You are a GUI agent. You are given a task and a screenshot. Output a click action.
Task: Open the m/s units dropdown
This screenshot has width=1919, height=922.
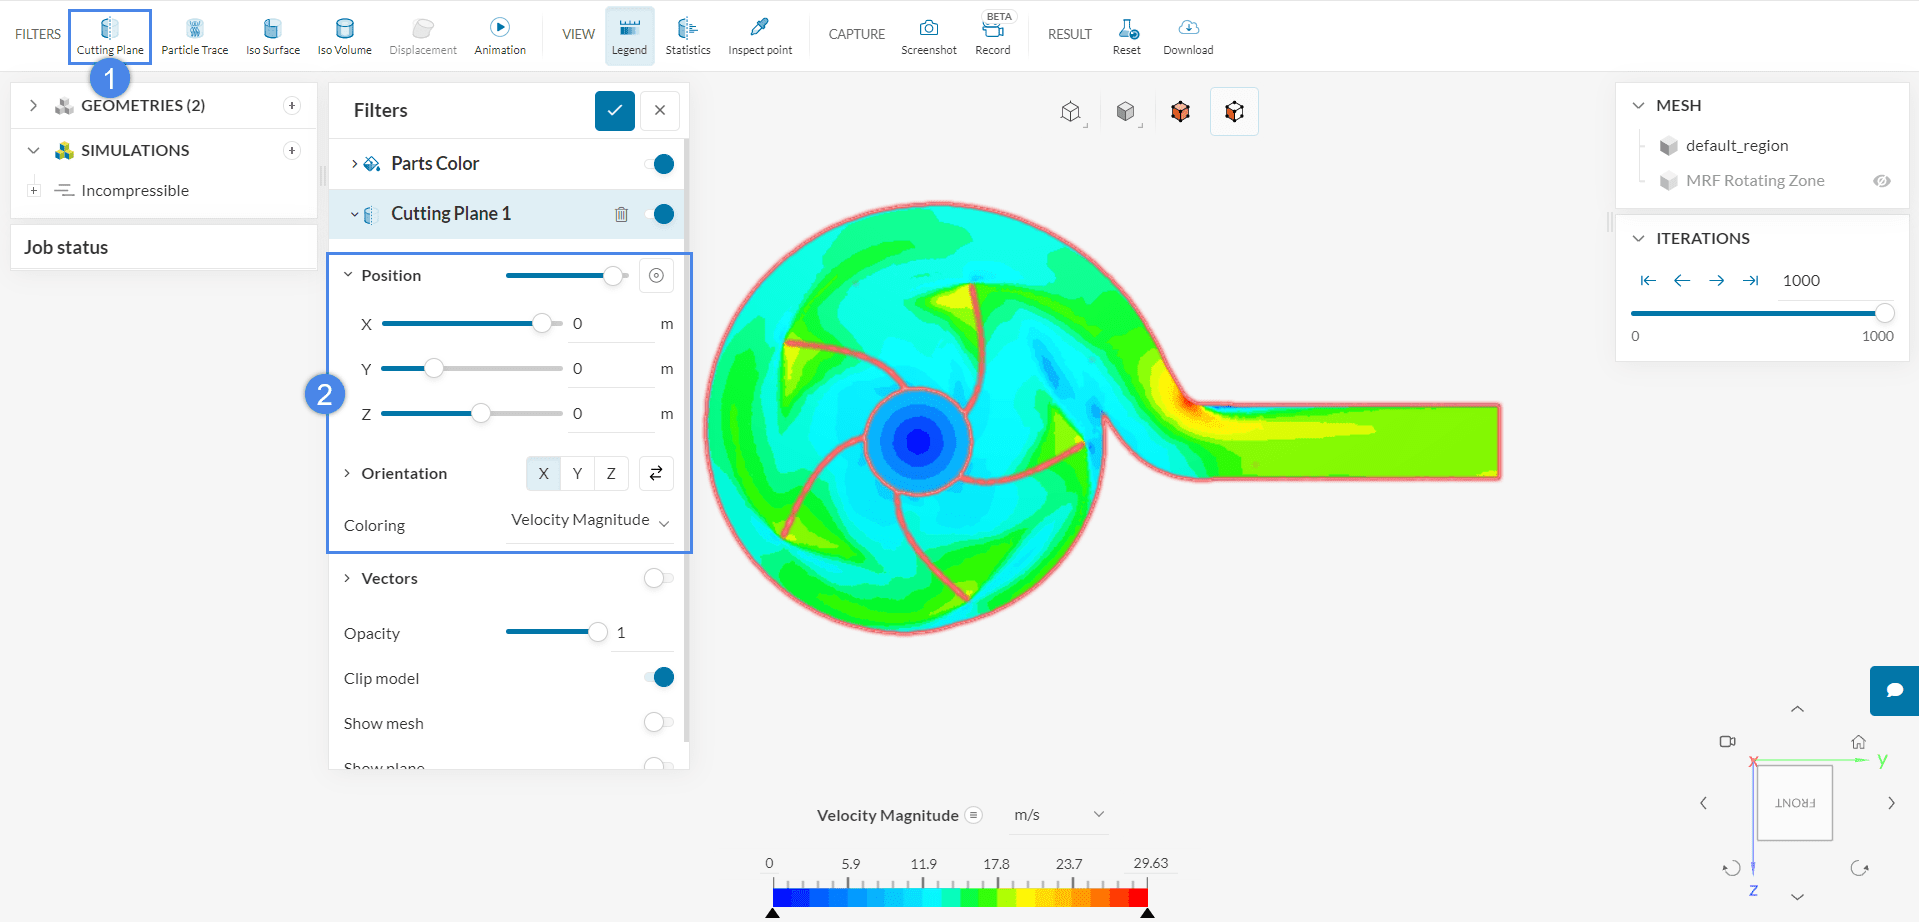pyautogui.click(x=1058, y=815)
